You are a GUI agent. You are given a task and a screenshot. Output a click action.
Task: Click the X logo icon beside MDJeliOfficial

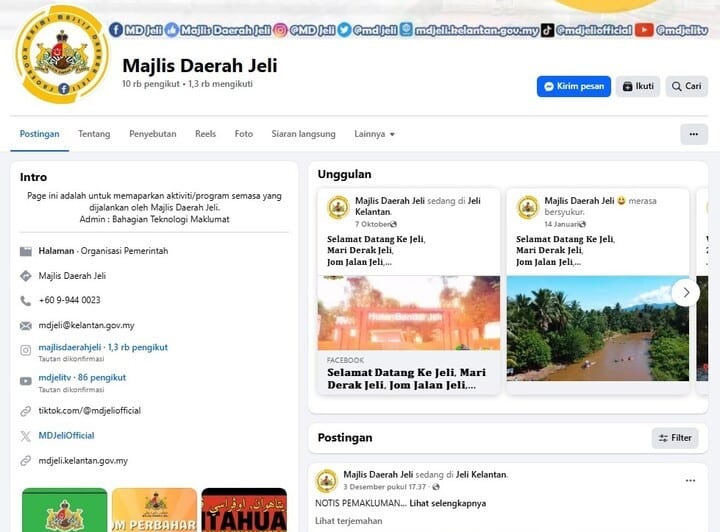[26, 436]
